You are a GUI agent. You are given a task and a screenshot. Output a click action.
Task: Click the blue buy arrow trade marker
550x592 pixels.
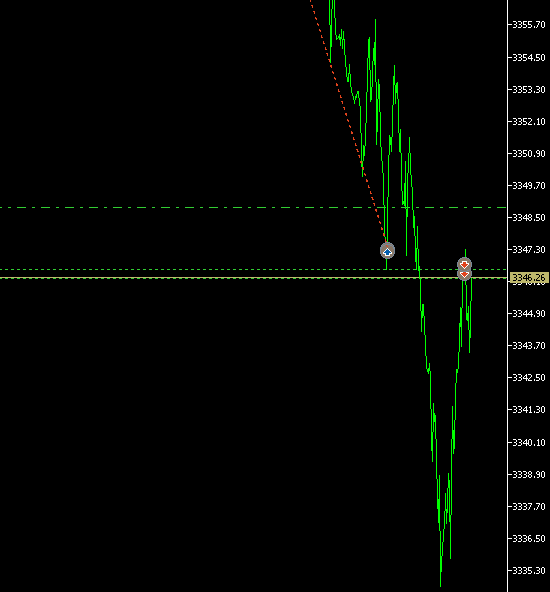click(x=387, y=251)
